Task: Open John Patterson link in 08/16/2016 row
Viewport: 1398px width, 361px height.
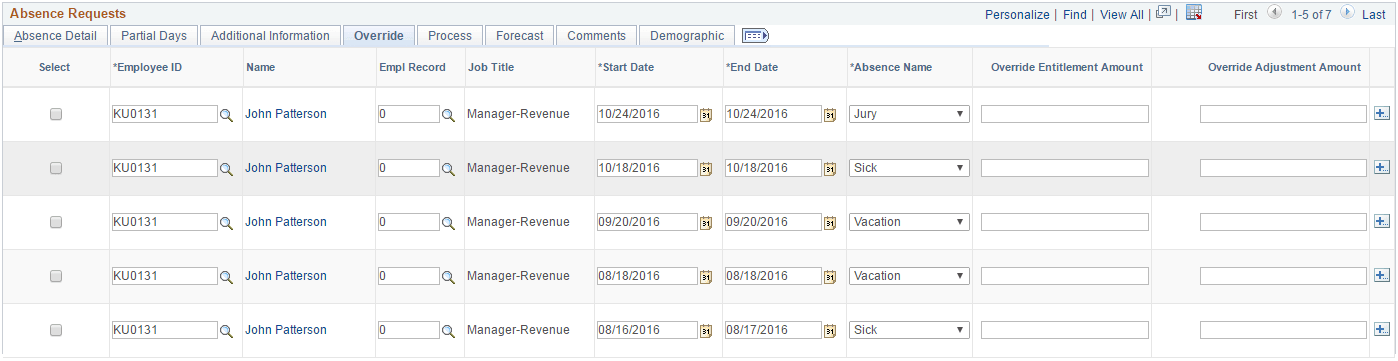Action: (x=286, y=330)
